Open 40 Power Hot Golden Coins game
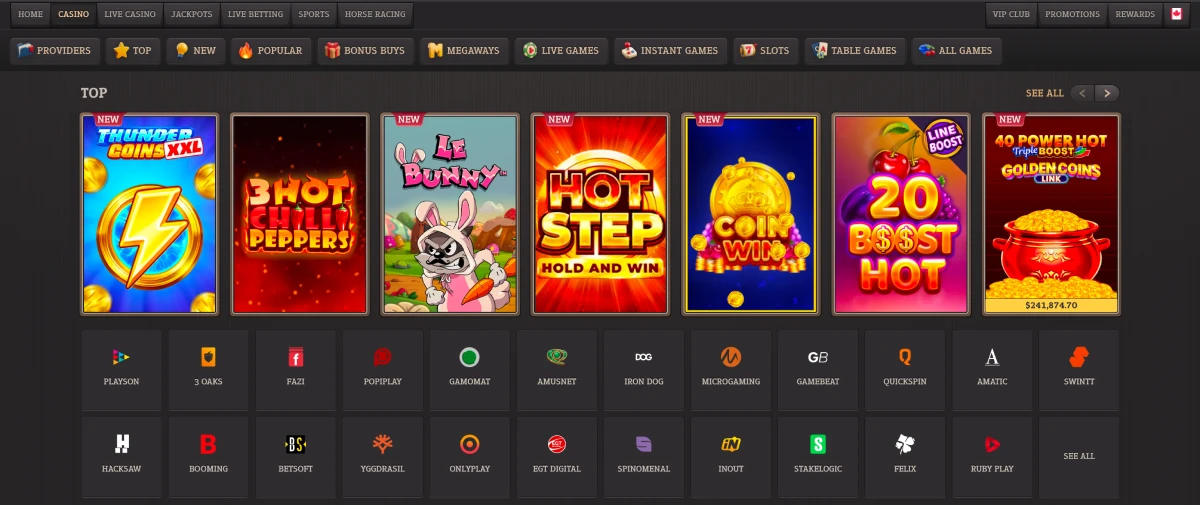The image size is (1200, 505). 1051,214
